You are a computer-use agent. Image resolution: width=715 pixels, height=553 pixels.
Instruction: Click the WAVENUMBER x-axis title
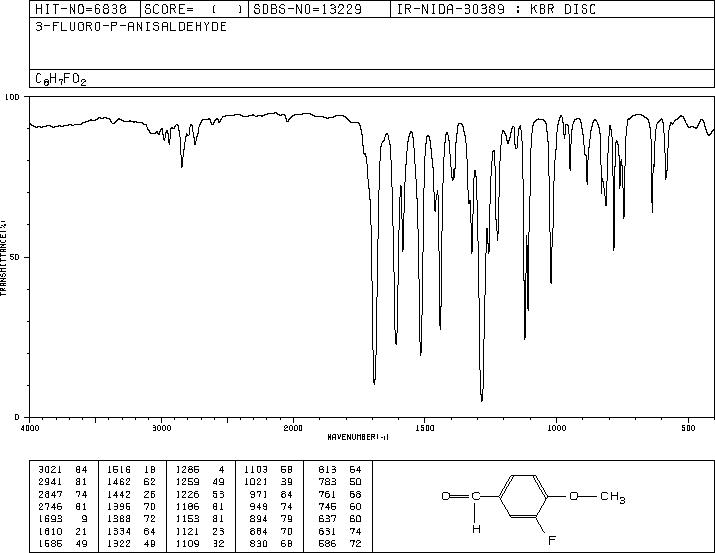pos(358,437)
